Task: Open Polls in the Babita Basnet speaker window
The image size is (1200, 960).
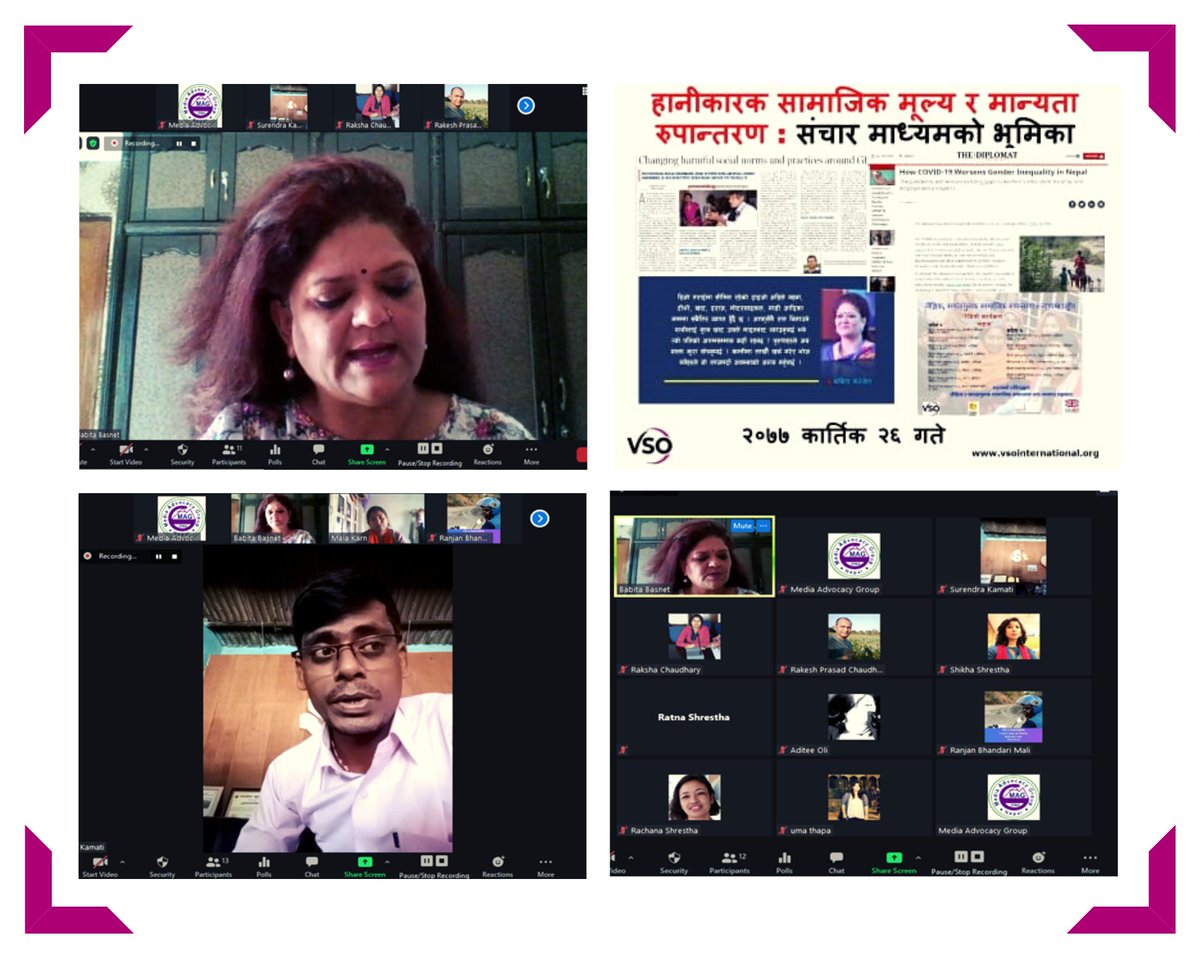Action: (275, 455)
